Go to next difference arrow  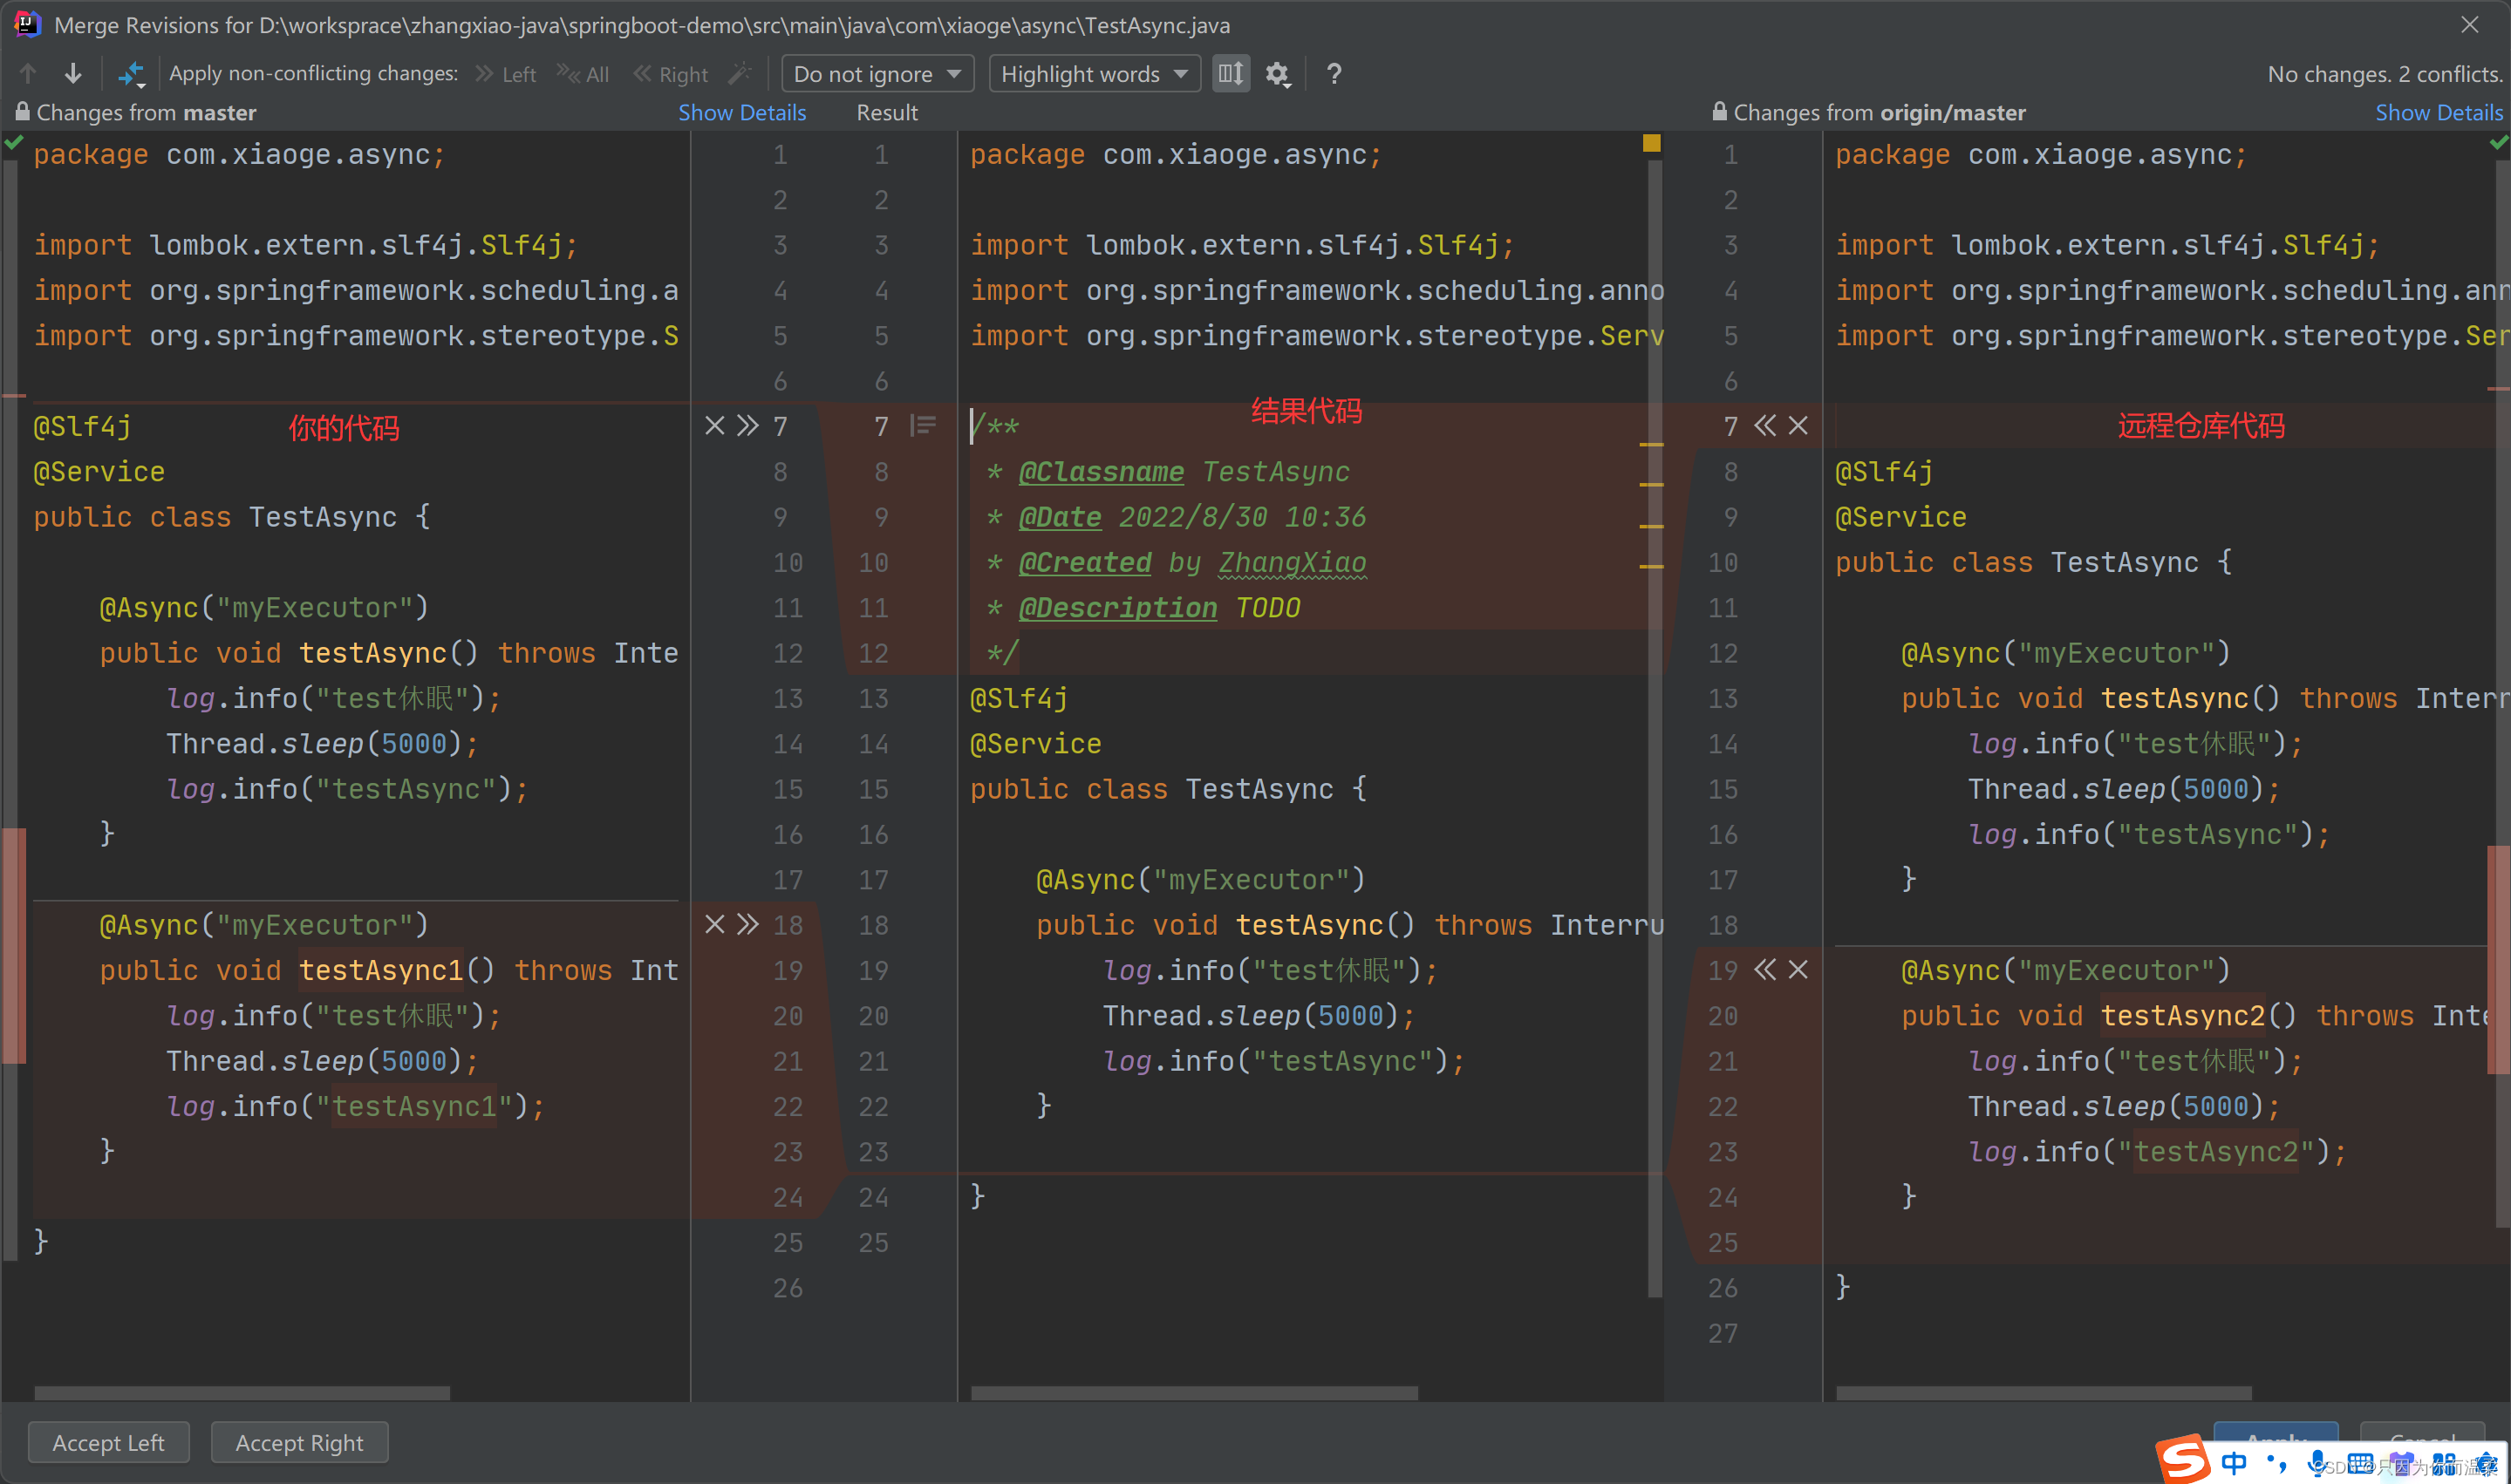coord(73,73)
